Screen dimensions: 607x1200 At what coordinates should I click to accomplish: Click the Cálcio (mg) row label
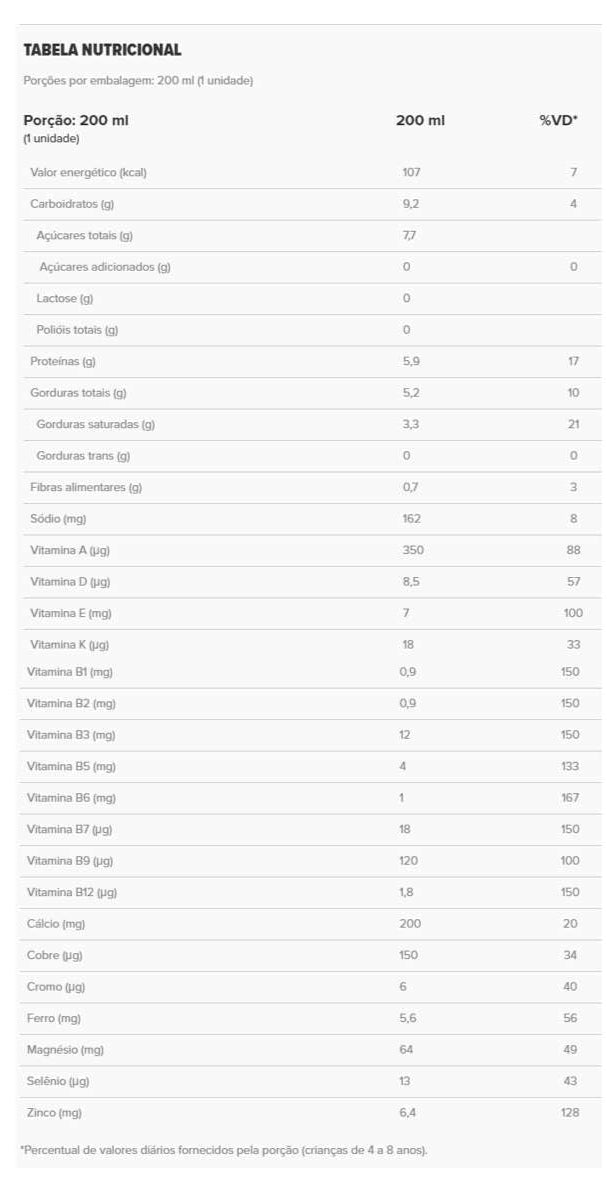click(56, 924)
